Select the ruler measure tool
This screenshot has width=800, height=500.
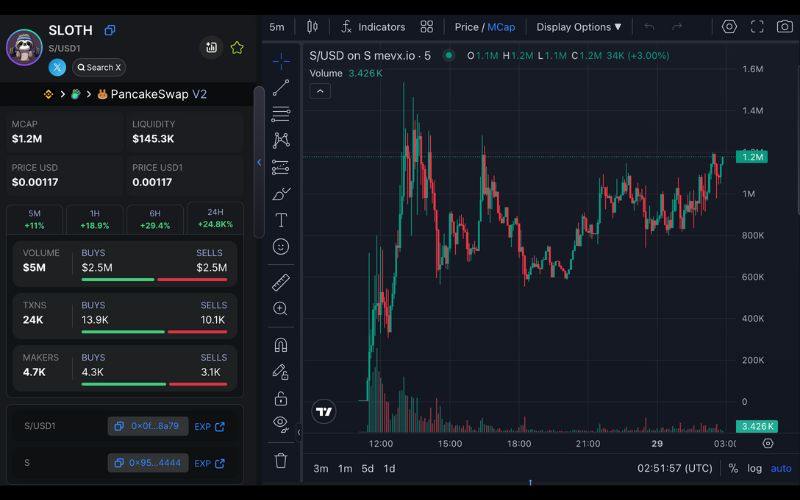(281, 282)
